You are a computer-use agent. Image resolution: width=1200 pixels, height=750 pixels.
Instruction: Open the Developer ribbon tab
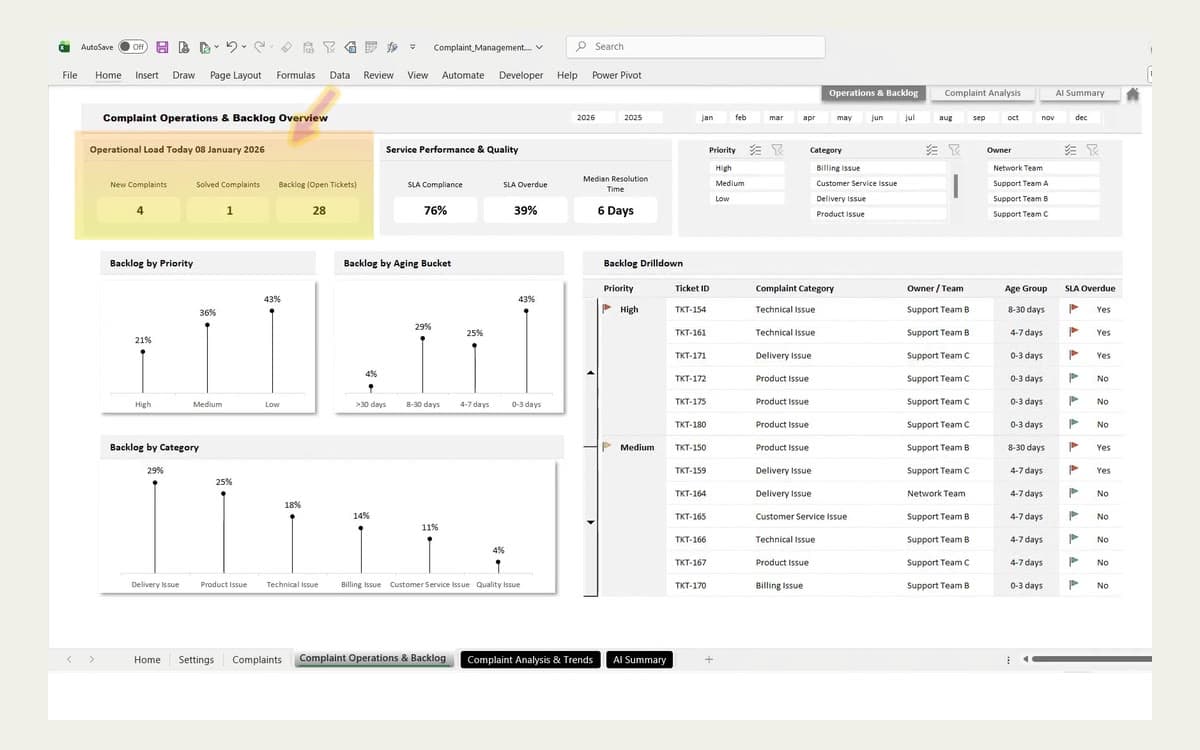pos(521,75)
